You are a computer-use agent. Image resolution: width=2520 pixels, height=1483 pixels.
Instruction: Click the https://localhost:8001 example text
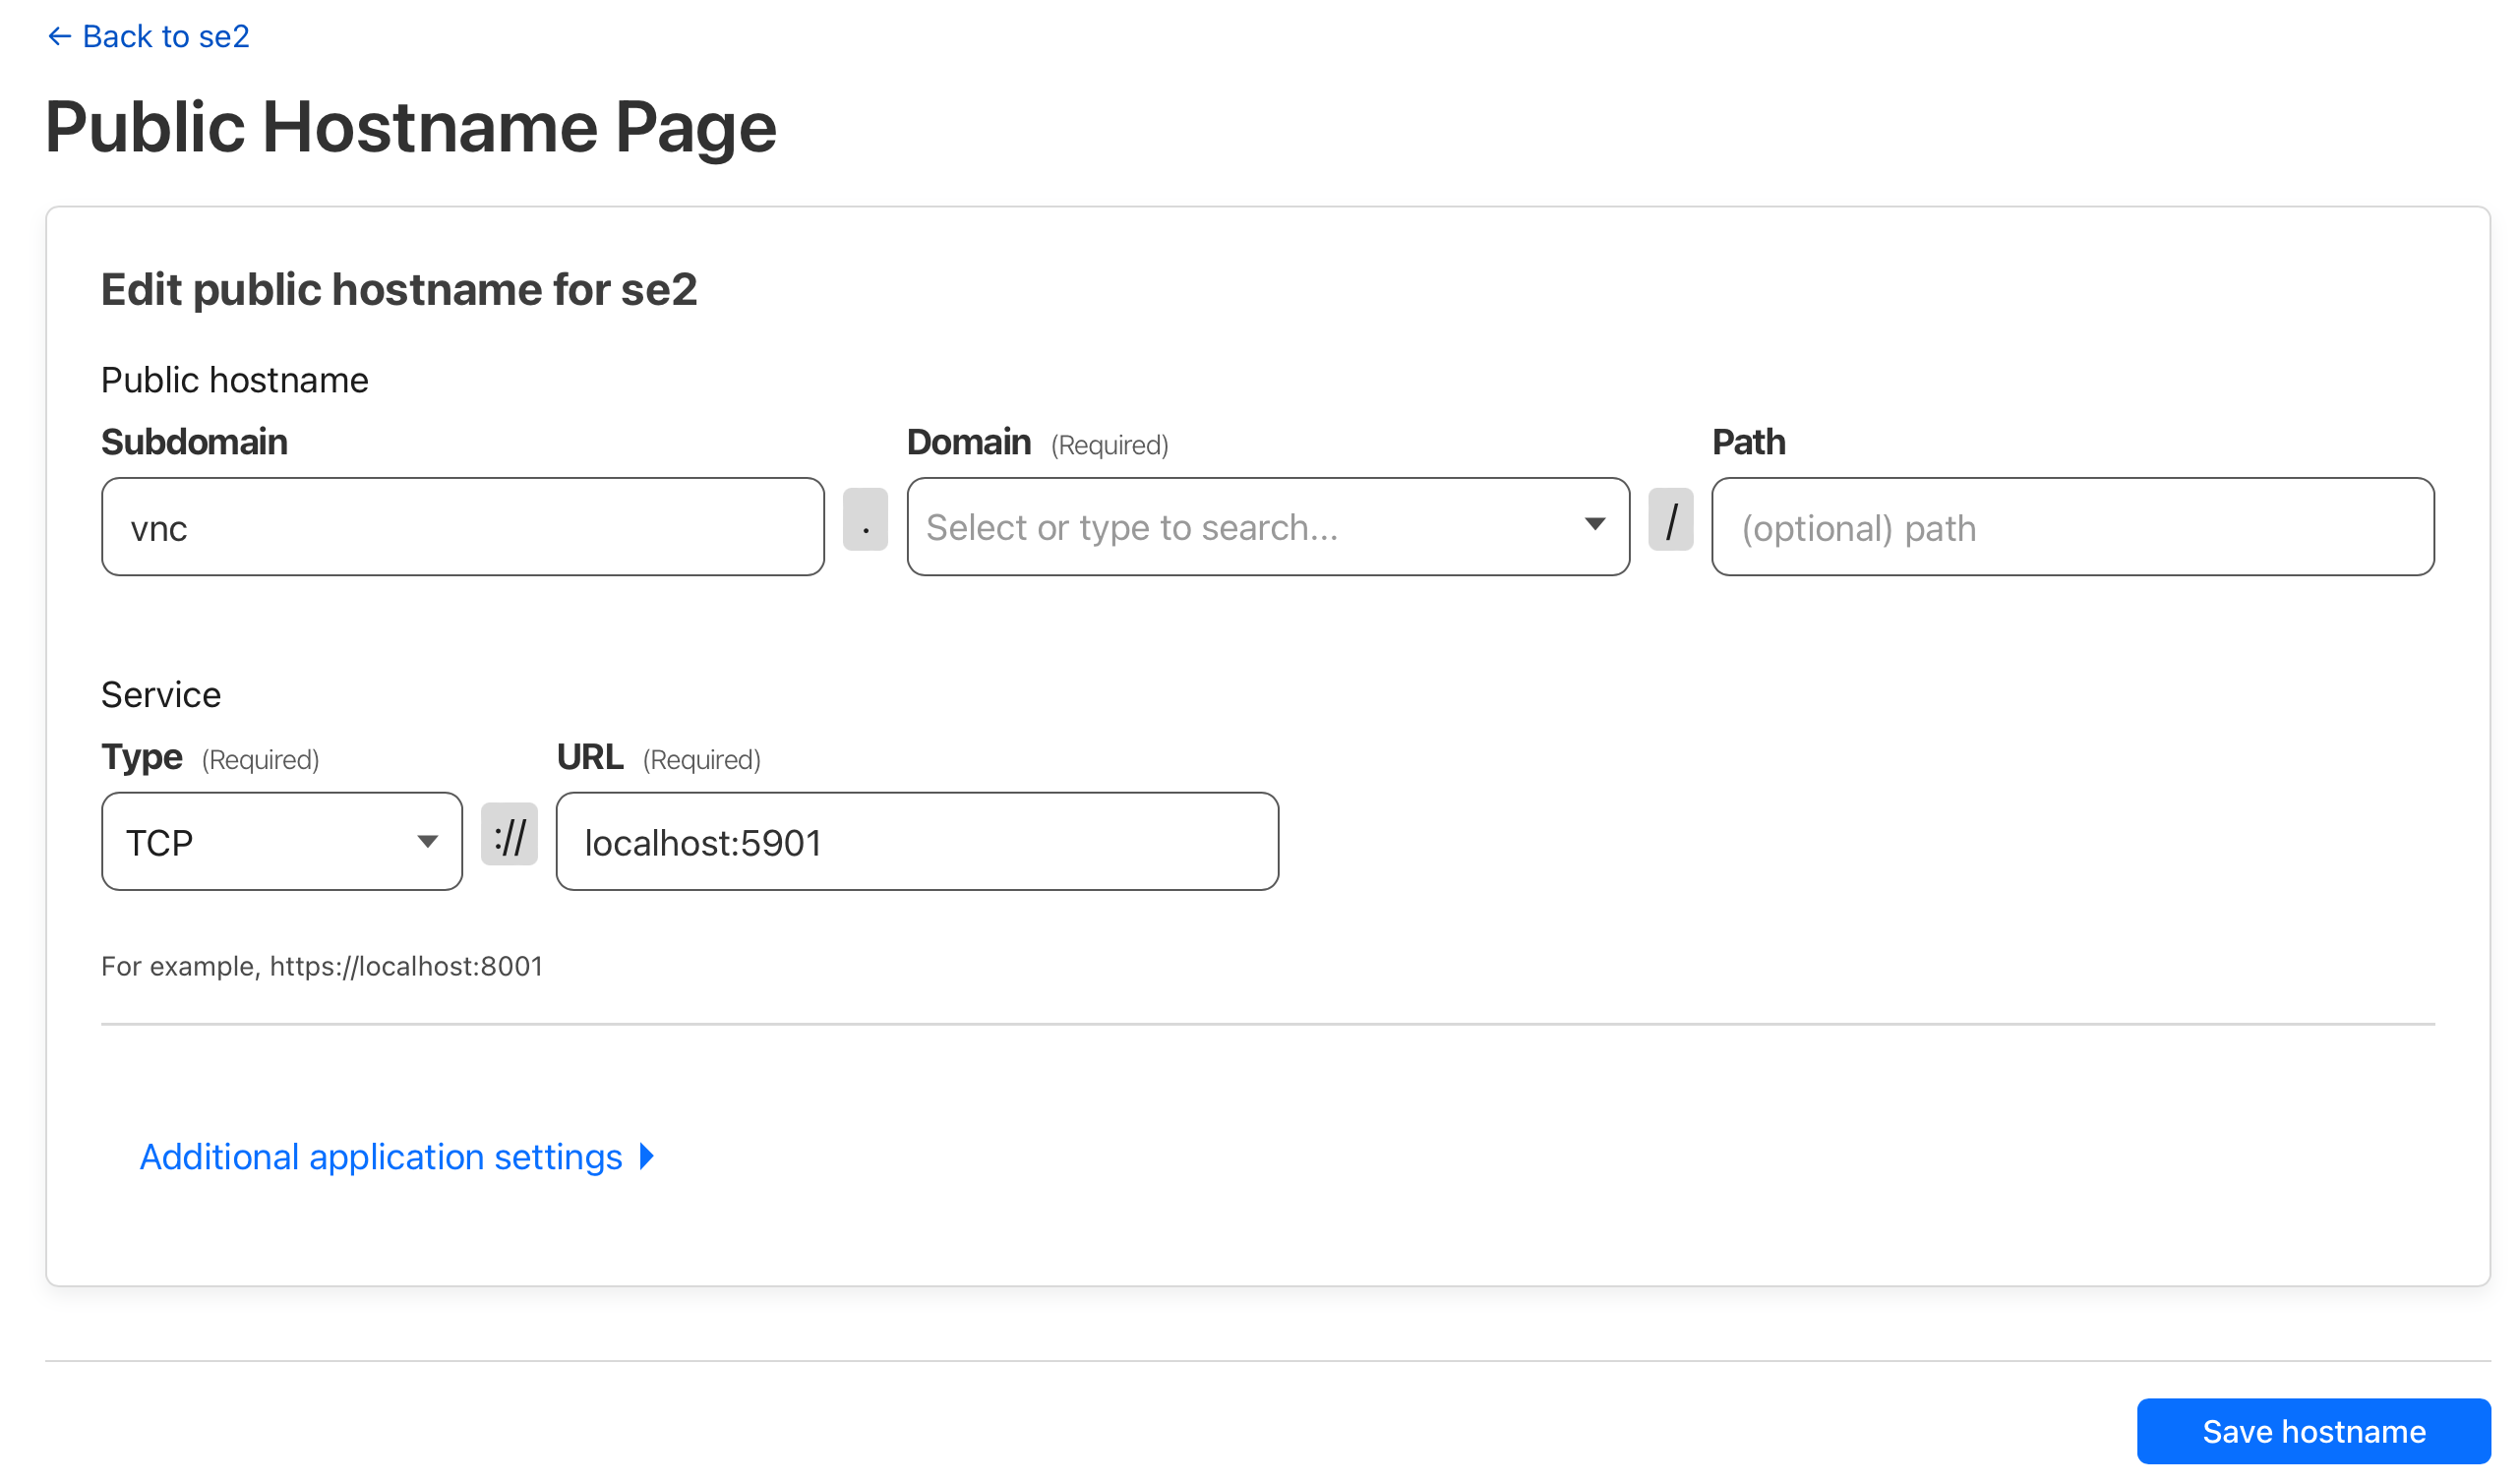(x=405, y=966)
